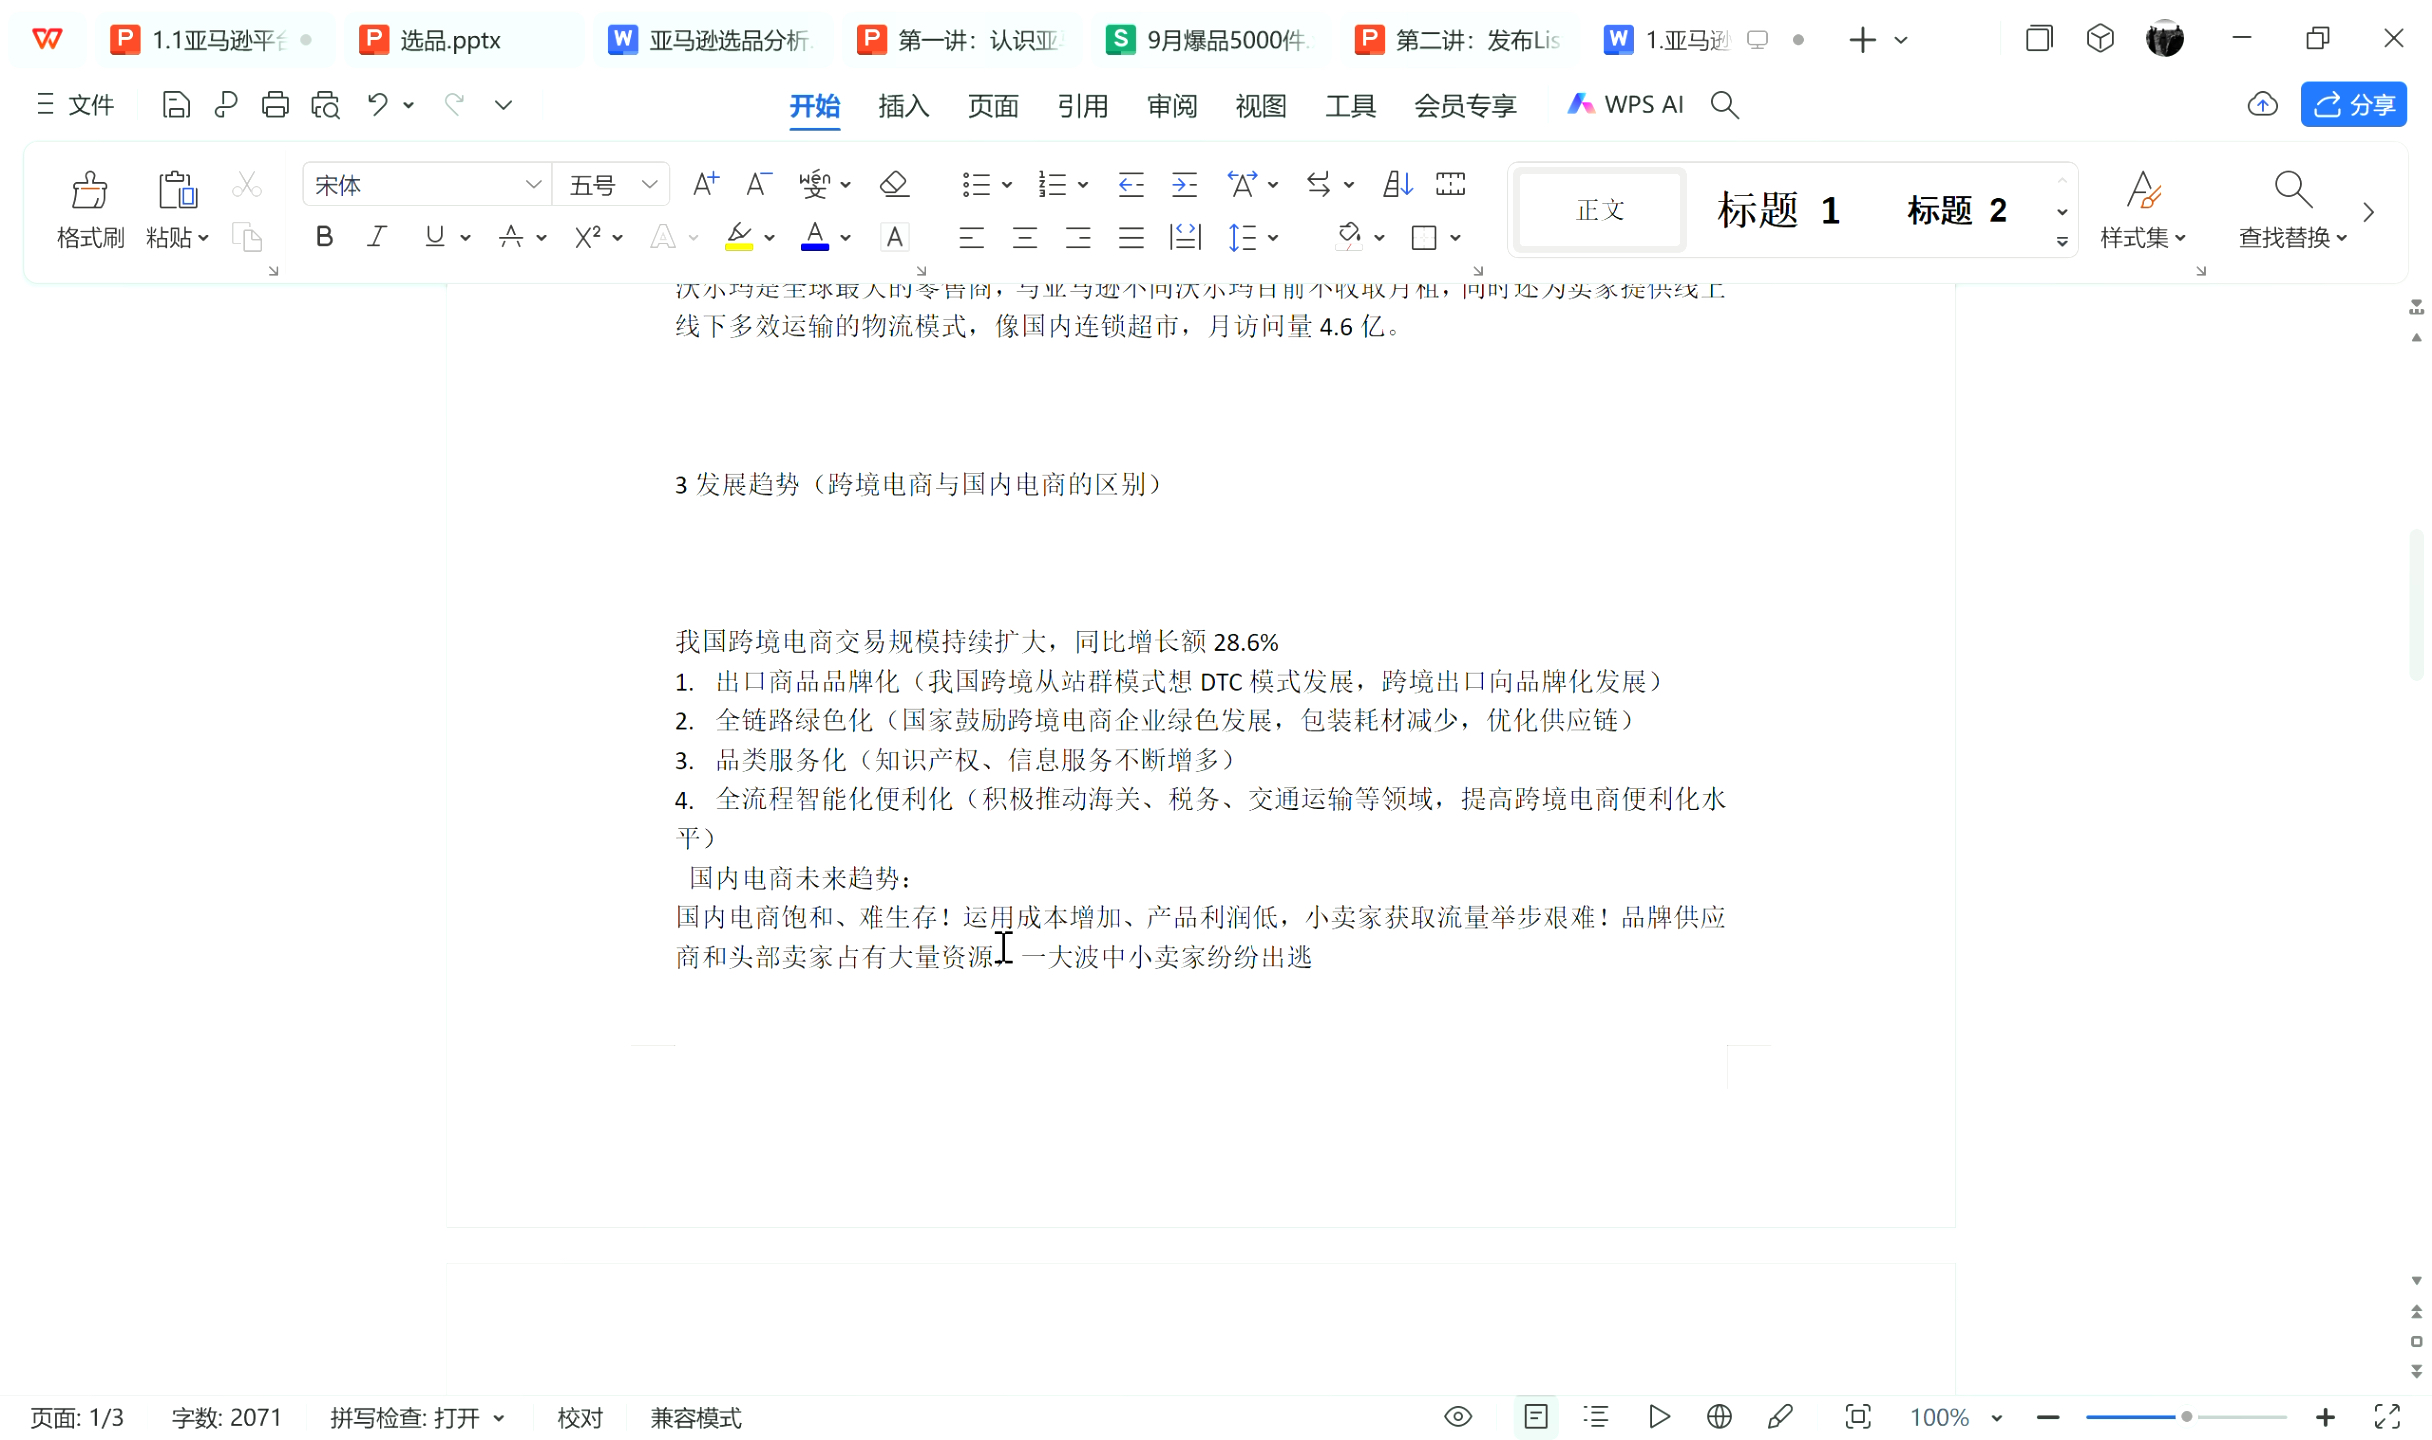Expand quick access toolbar customization arrow
Image resolution: width=2432 pixels, height=1440 pixels.
click(x=503, y=105)
